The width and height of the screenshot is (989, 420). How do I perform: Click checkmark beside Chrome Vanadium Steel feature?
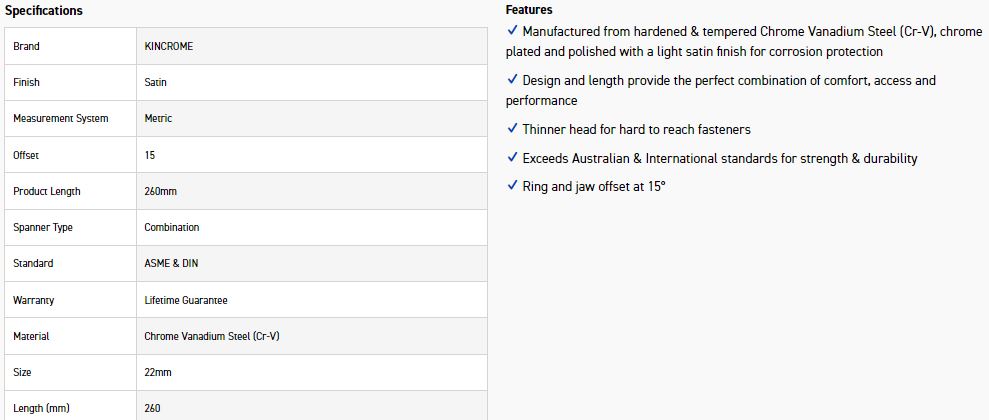(x=512, y=31)
